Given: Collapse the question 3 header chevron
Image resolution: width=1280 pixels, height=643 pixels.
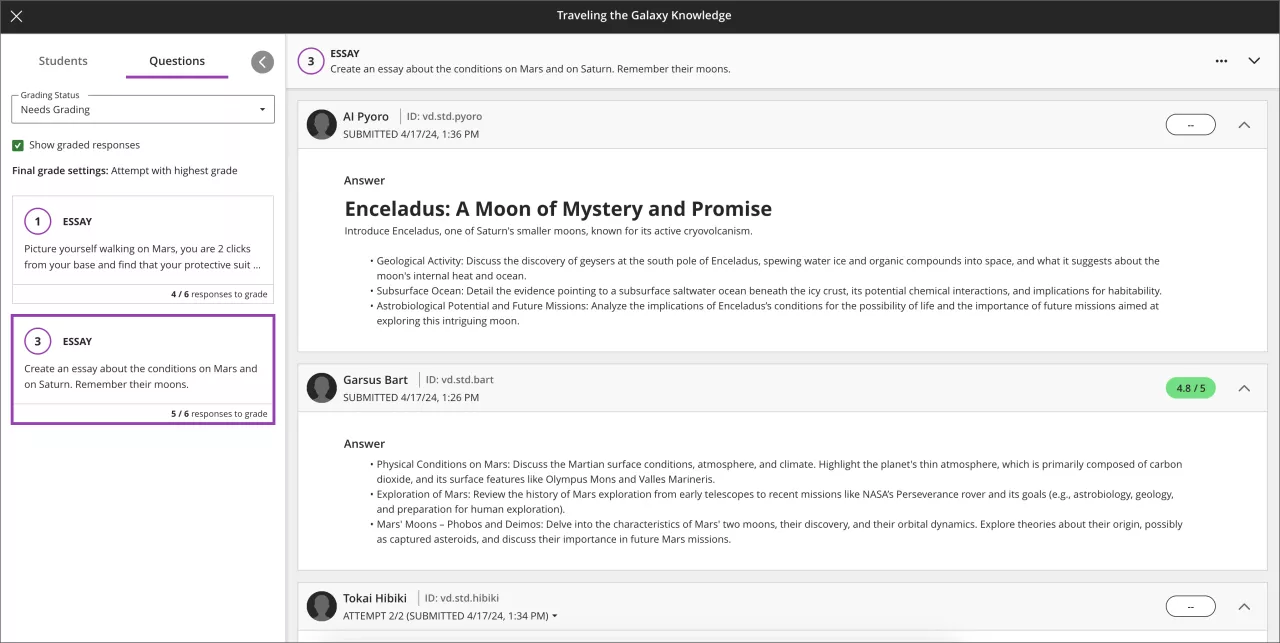Looking at the screenshot, I should pyautogui.click(x=1254, y=61).
